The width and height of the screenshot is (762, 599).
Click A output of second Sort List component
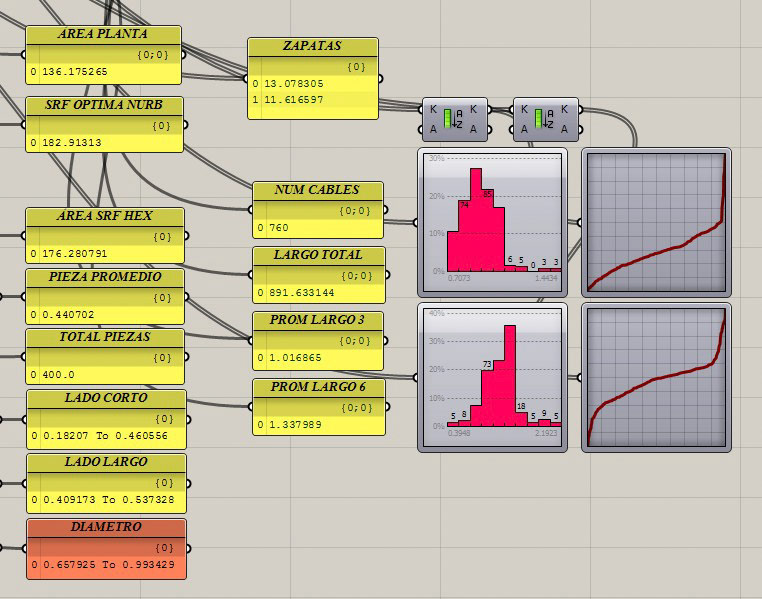pyautogui.click(x=565, y=129)
